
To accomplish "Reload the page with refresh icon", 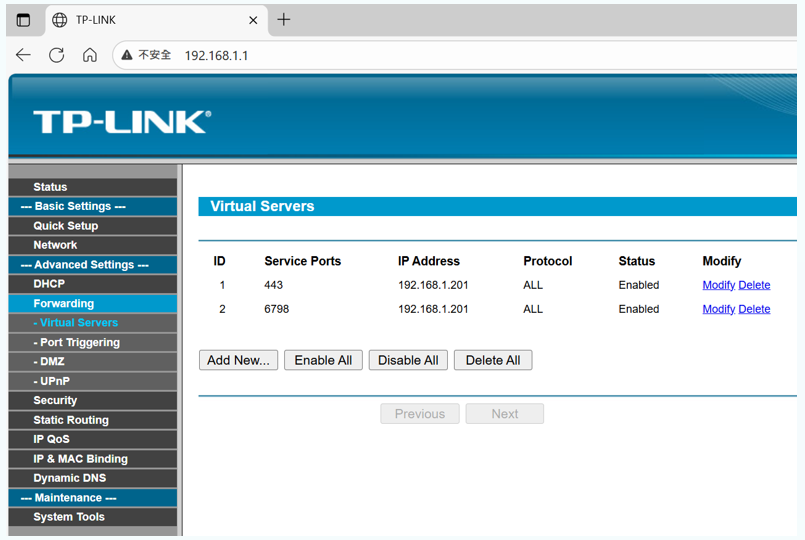I will tap(57, 55).
